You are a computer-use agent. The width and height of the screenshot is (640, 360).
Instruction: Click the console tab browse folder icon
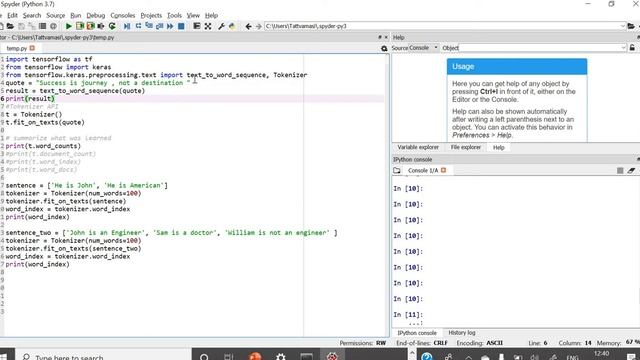[397, 170]
